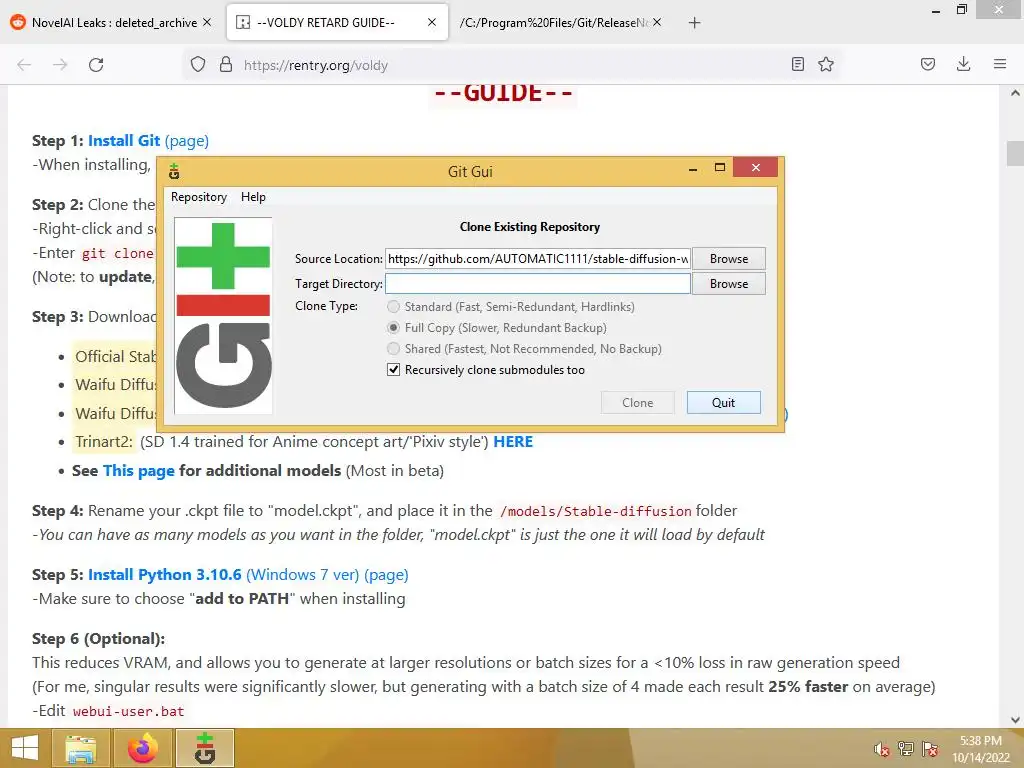
Task: Open Firefox downloads panel
Action: point(963,64)
